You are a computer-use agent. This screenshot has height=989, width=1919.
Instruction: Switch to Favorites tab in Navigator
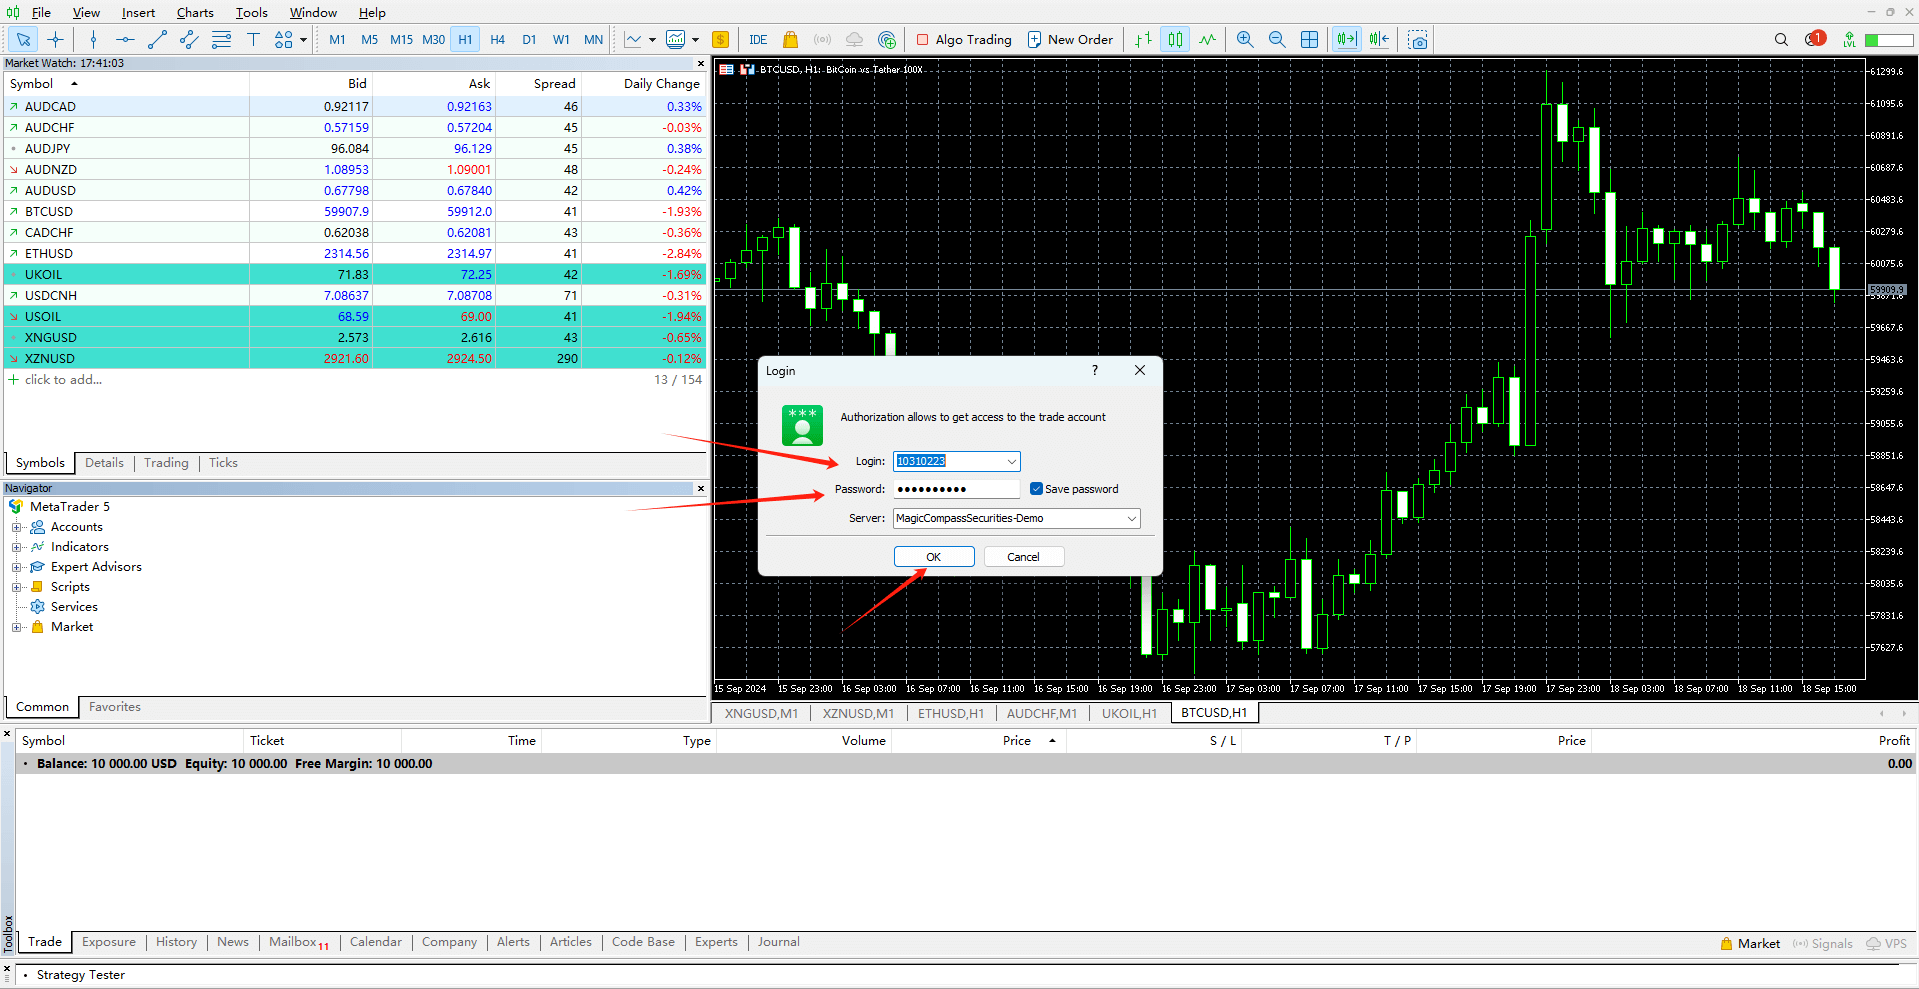coord(115,707)
